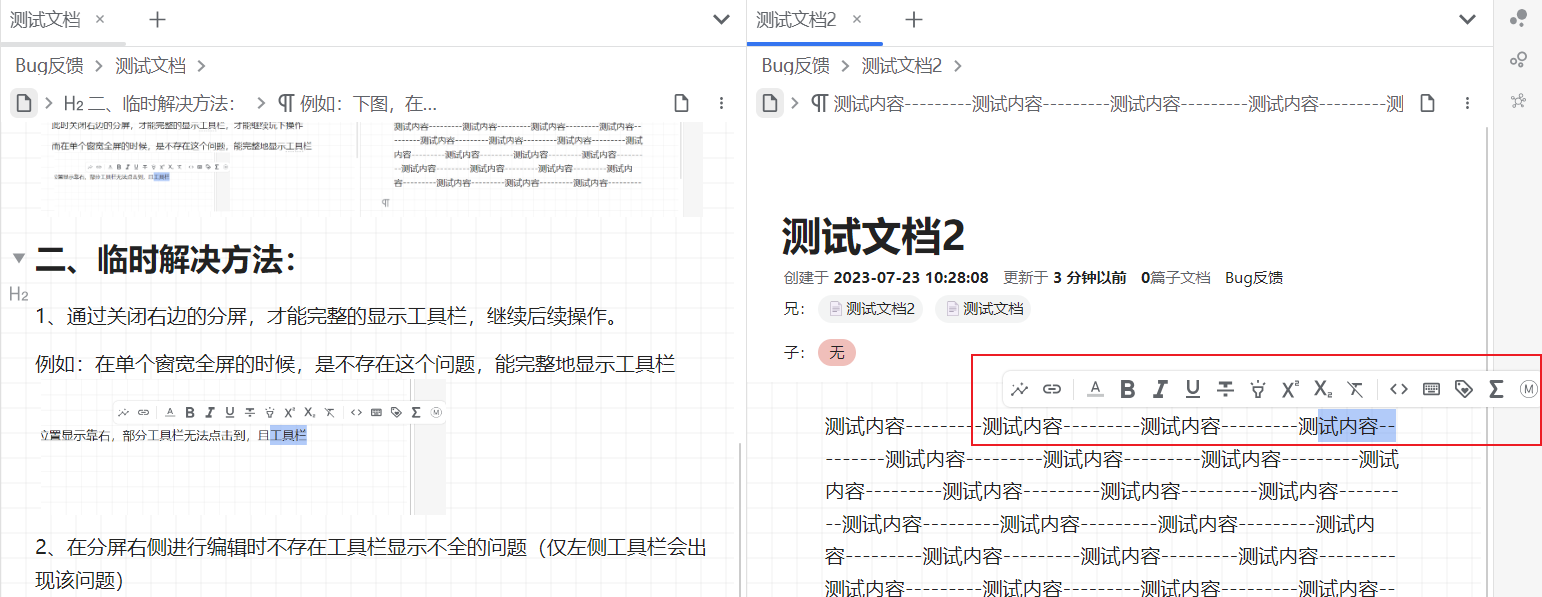Image resolution: width=1542 pixels, height=597 pixels.
Task: Apply italic formatting in floating toolbar
Action: point(1160,389)
